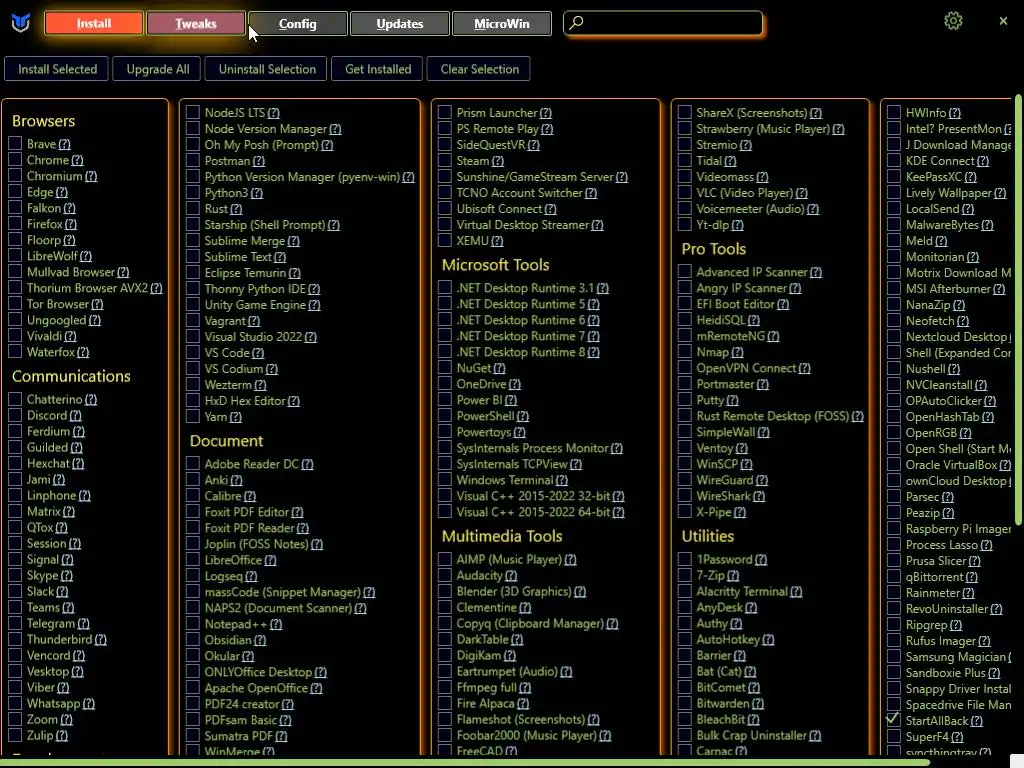Open help link next to PowerShell
The height and width of the screenshot is (768, 1024).
coord(522,416)
